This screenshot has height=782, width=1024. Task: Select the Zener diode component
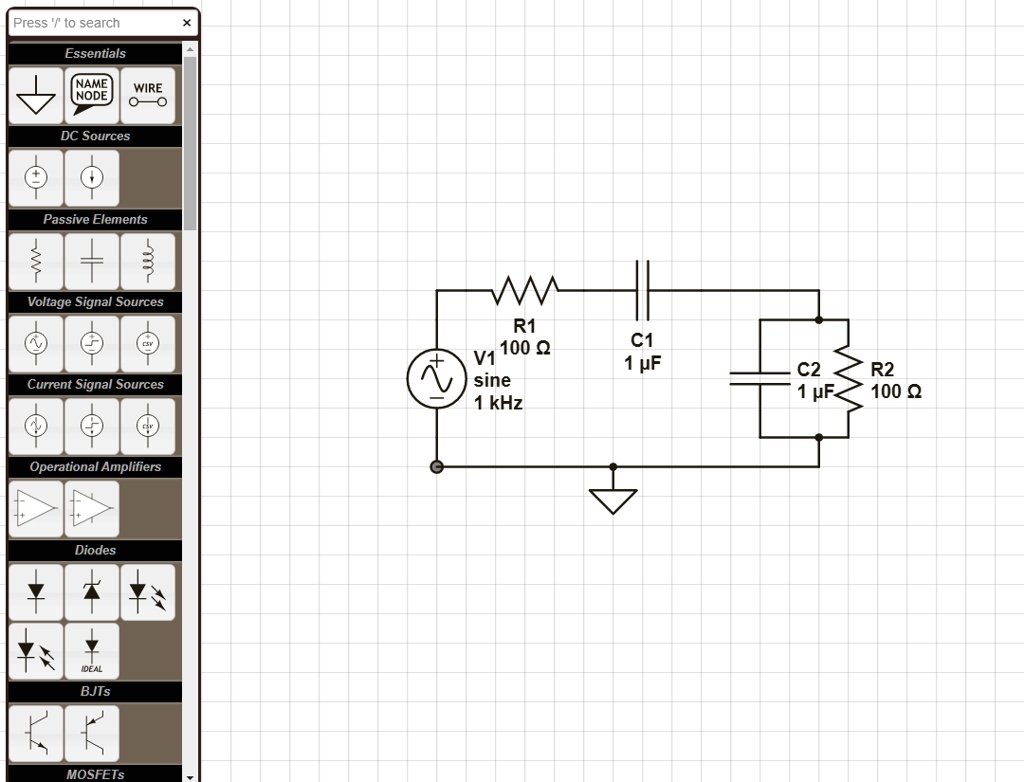[91, 591]
